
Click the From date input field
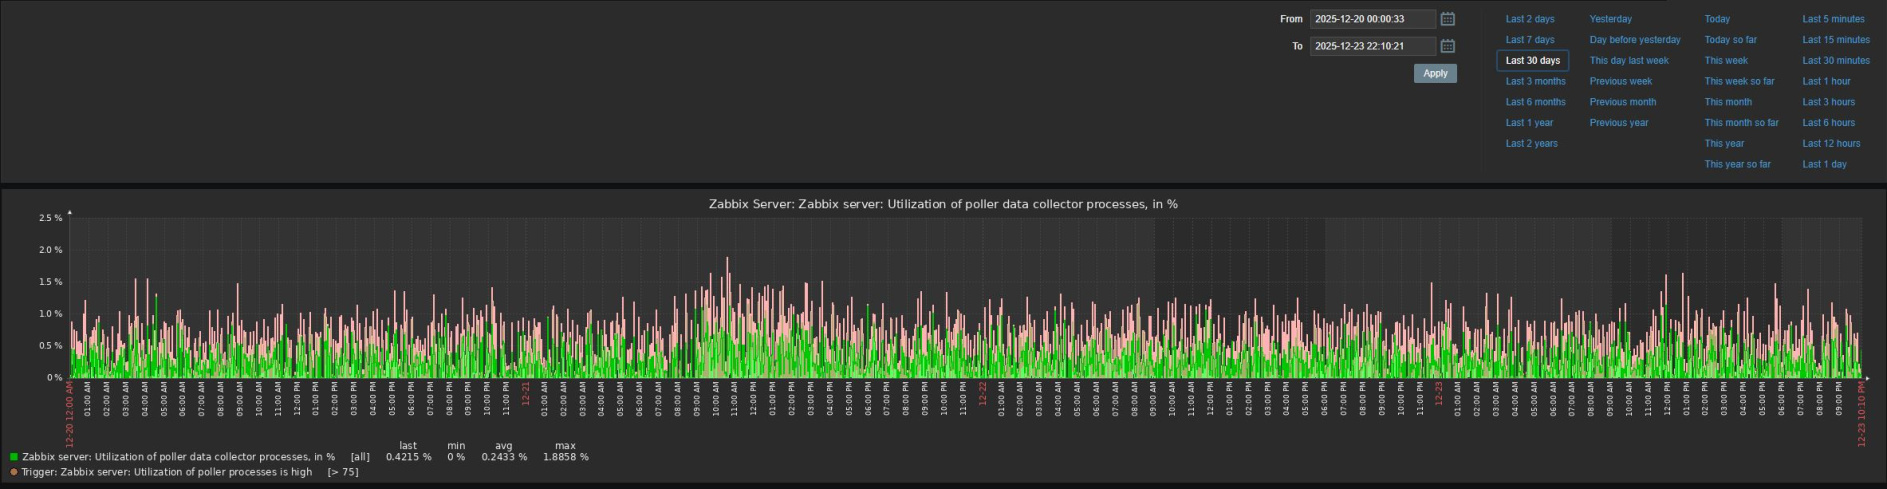1372,19
